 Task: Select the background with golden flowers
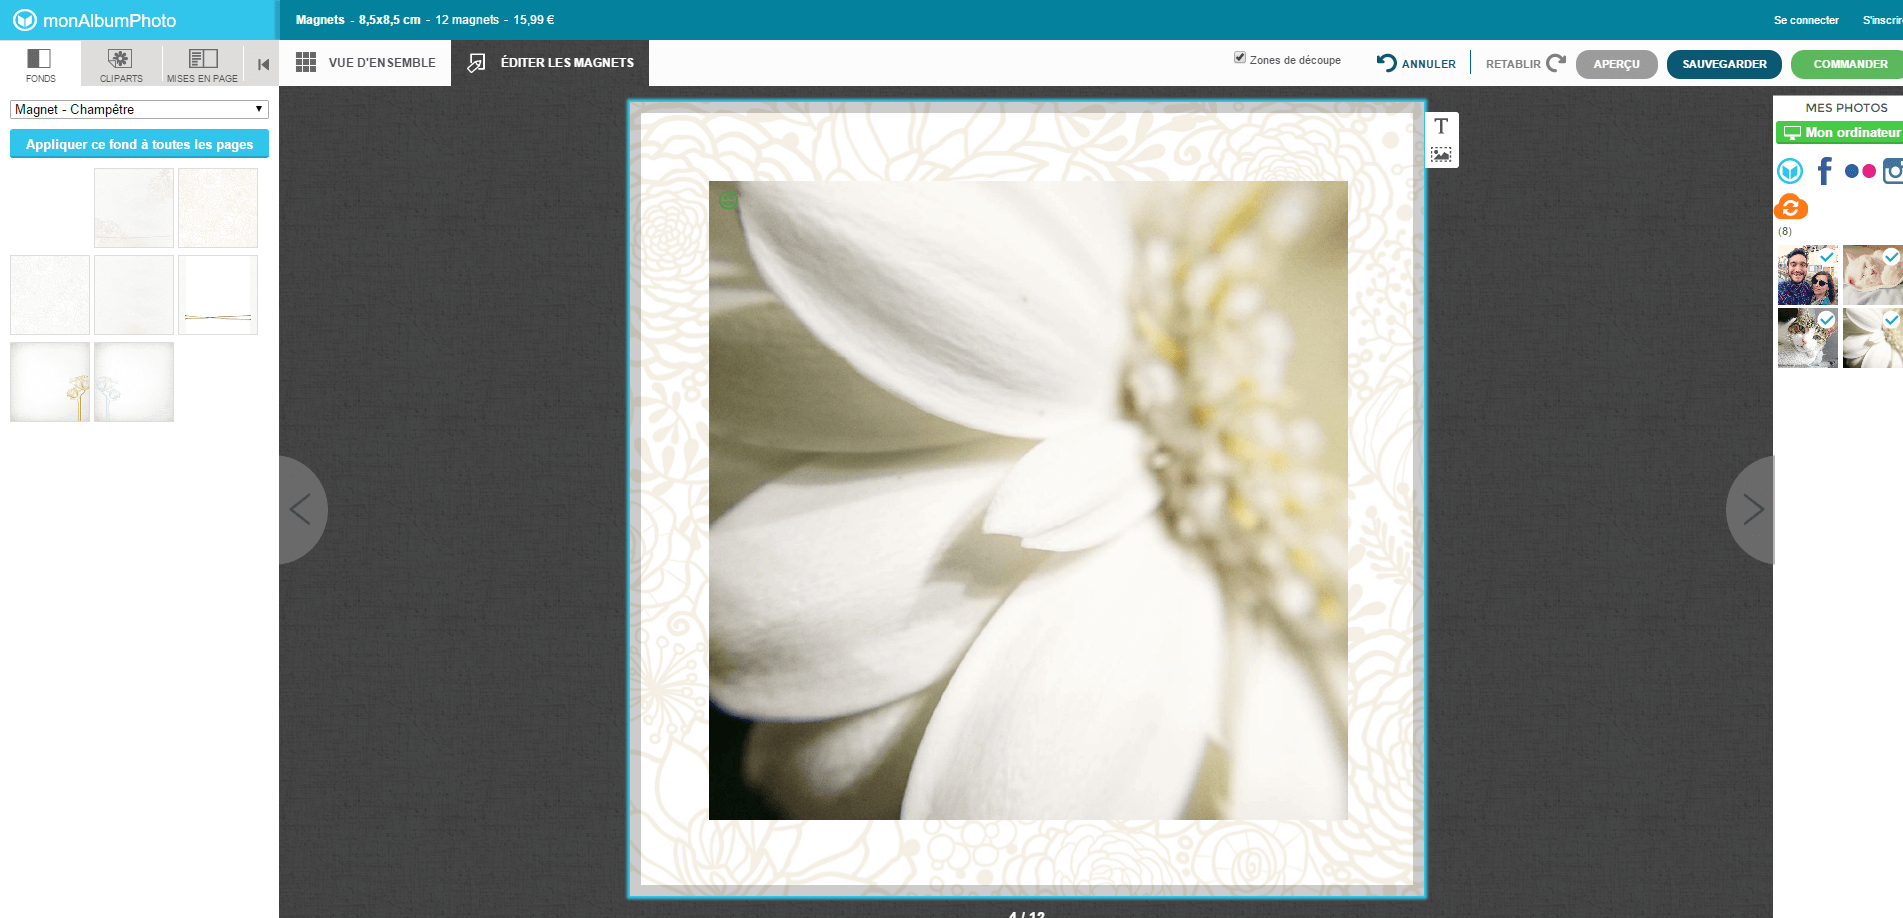(50, 382)
